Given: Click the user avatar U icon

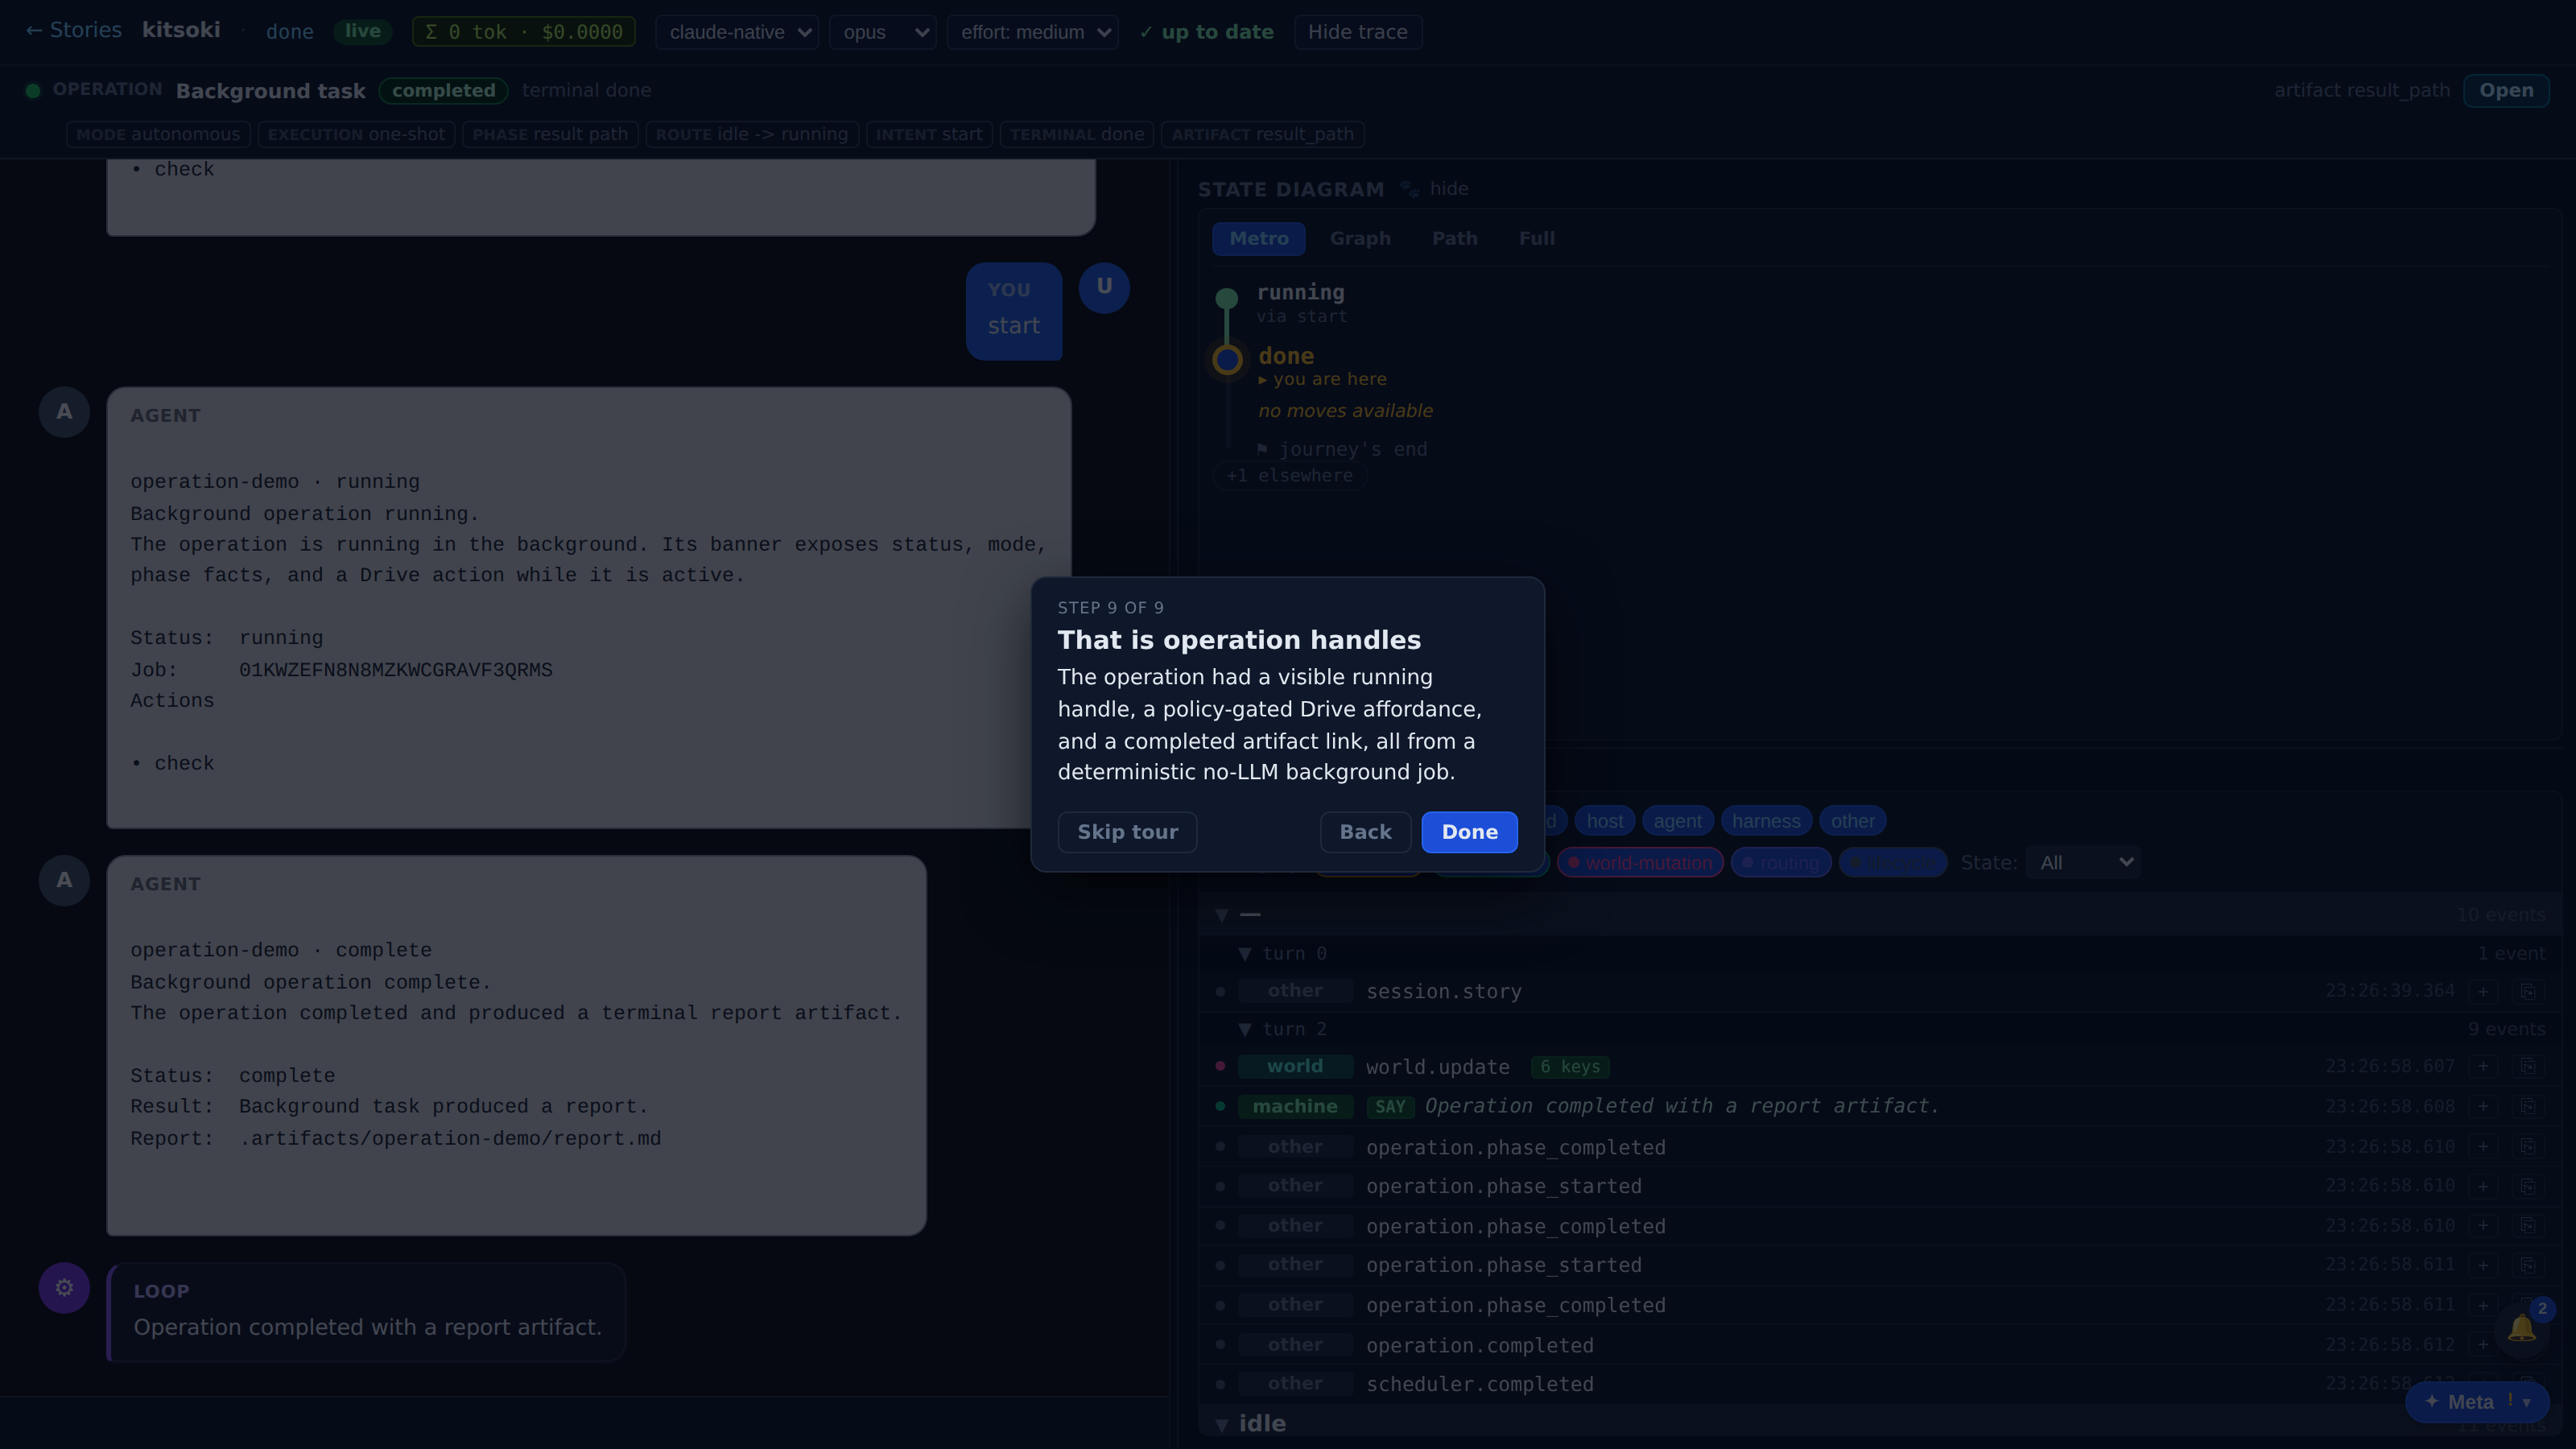Looking at the screenshot, I should [x=1104, y=287].
